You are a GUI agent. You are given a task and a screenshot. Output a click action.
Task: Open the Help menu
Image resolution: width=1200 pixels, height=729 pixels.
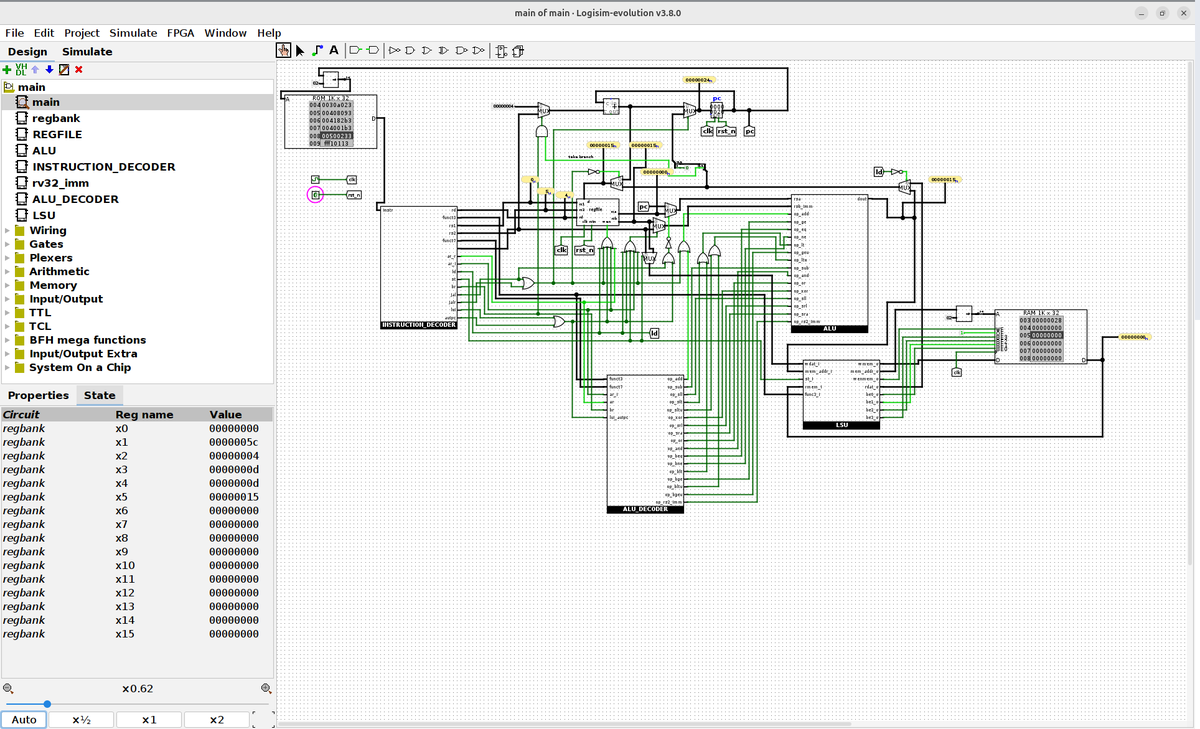pos(269,33)
